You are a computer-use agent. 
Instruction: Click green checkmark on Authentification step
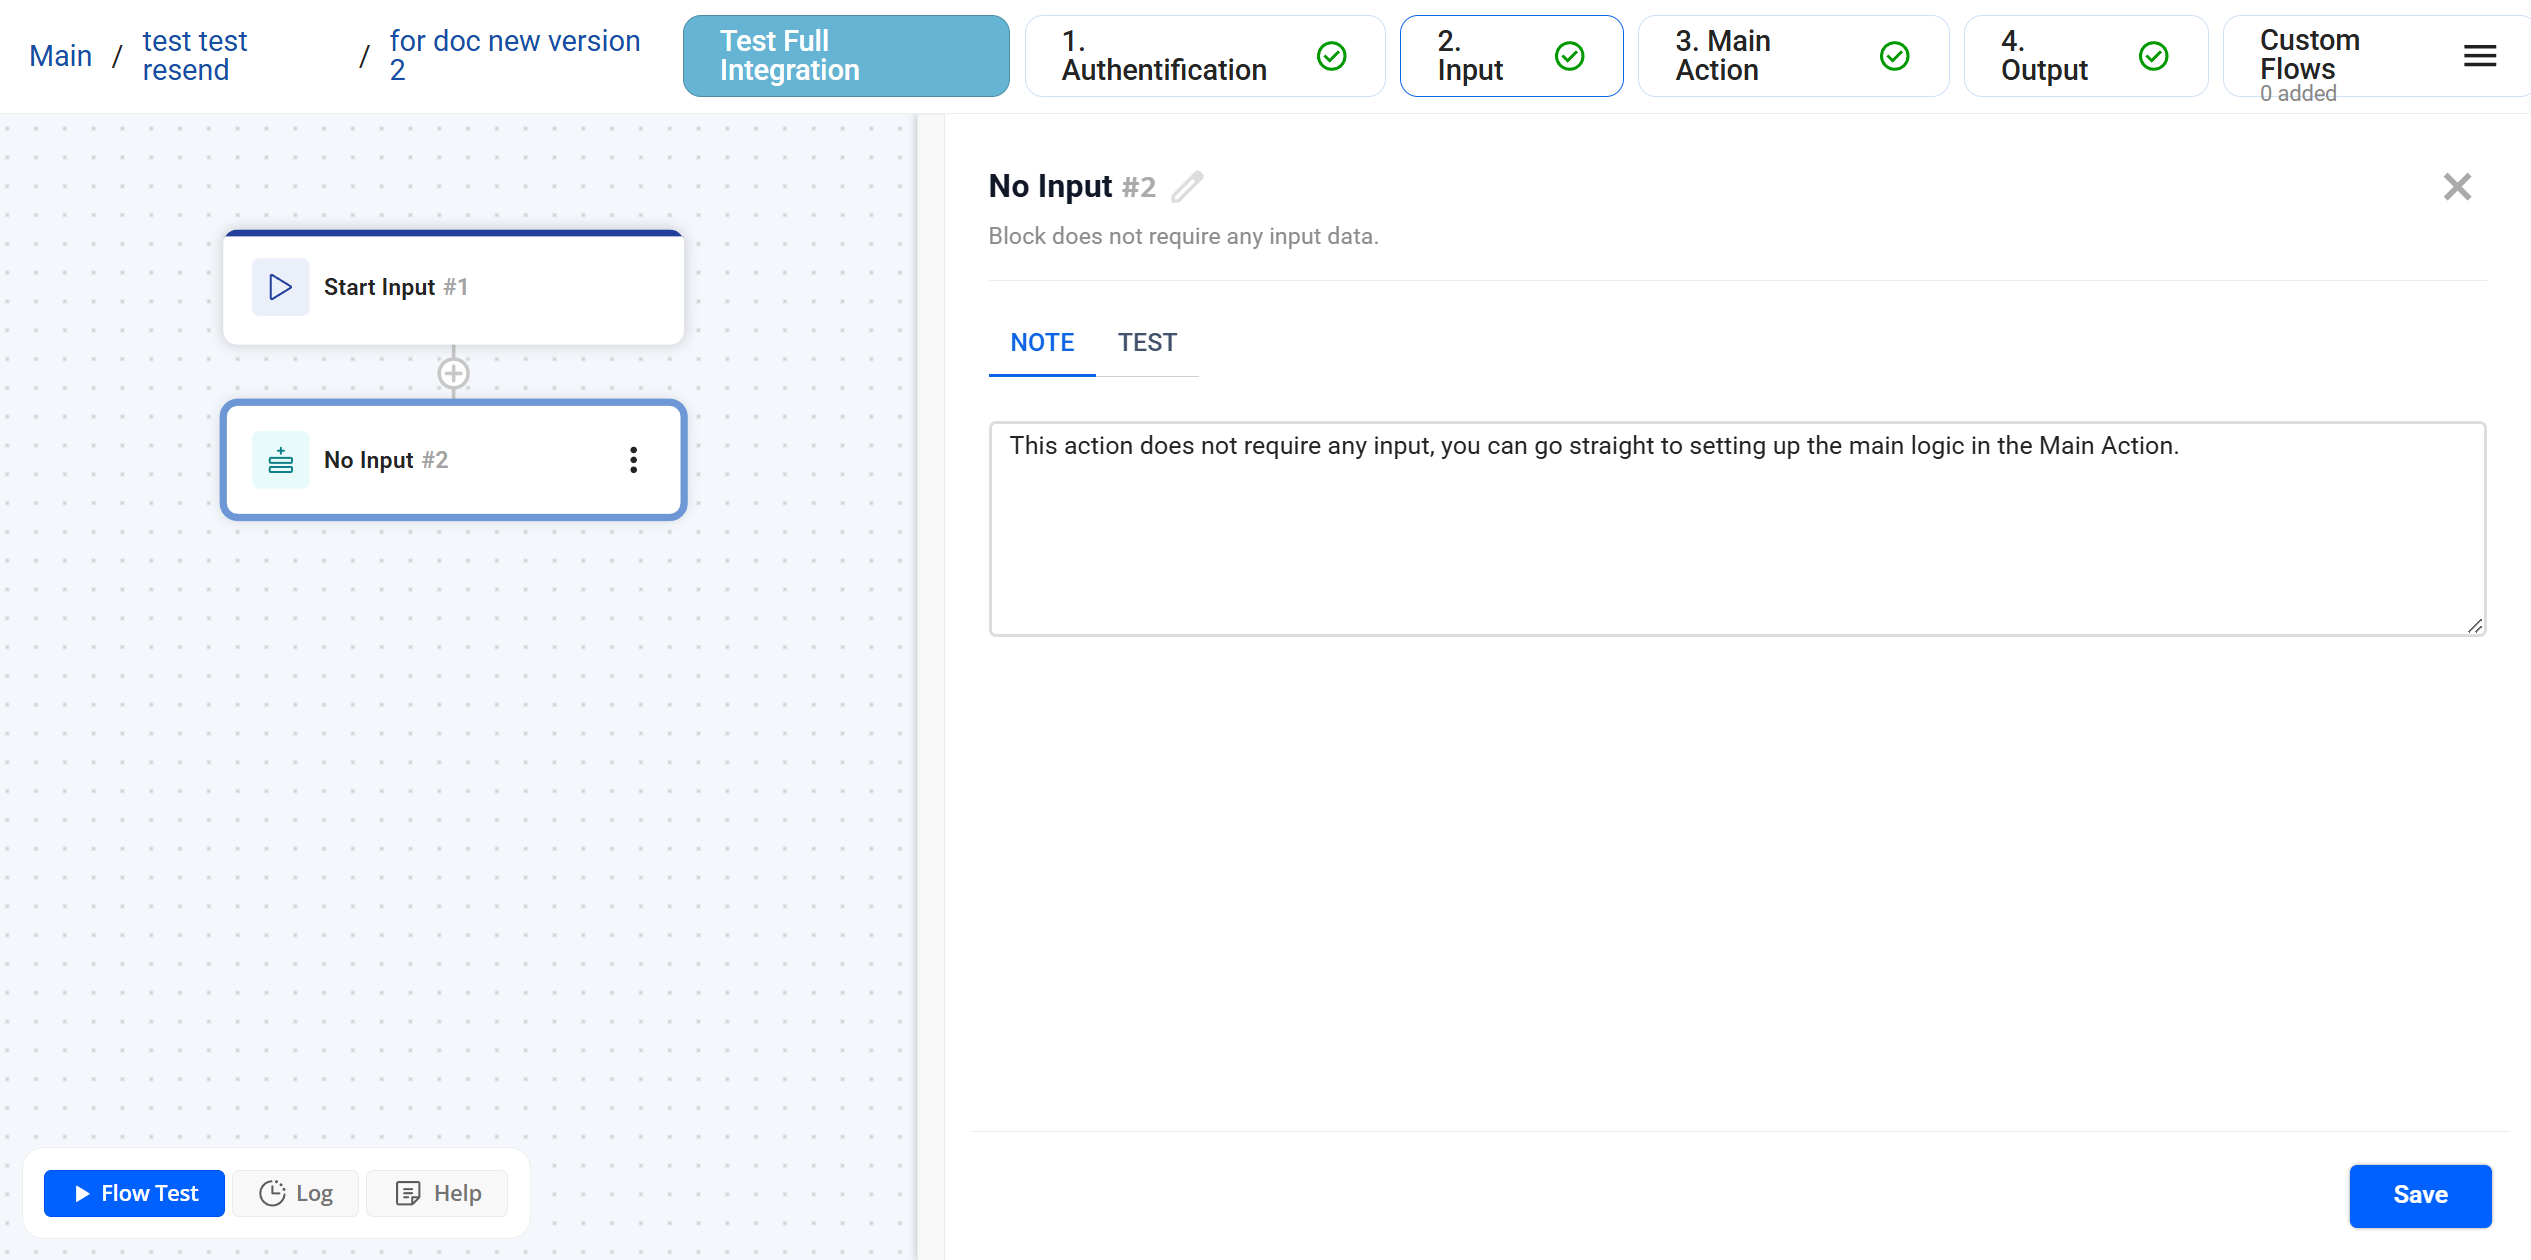1331,56
